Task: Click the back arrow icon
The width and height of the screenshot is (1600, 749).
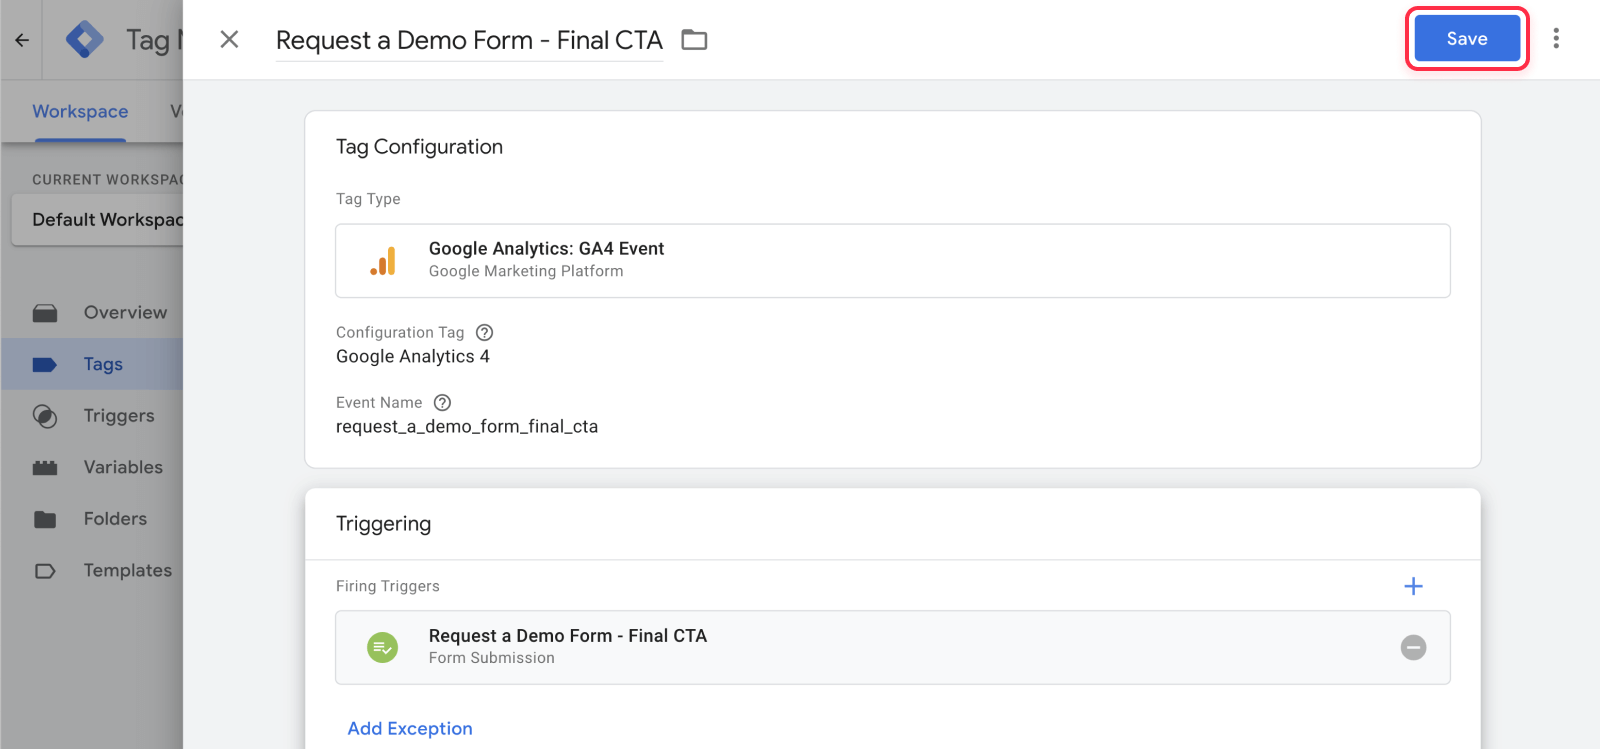Action: click(22, 40)
